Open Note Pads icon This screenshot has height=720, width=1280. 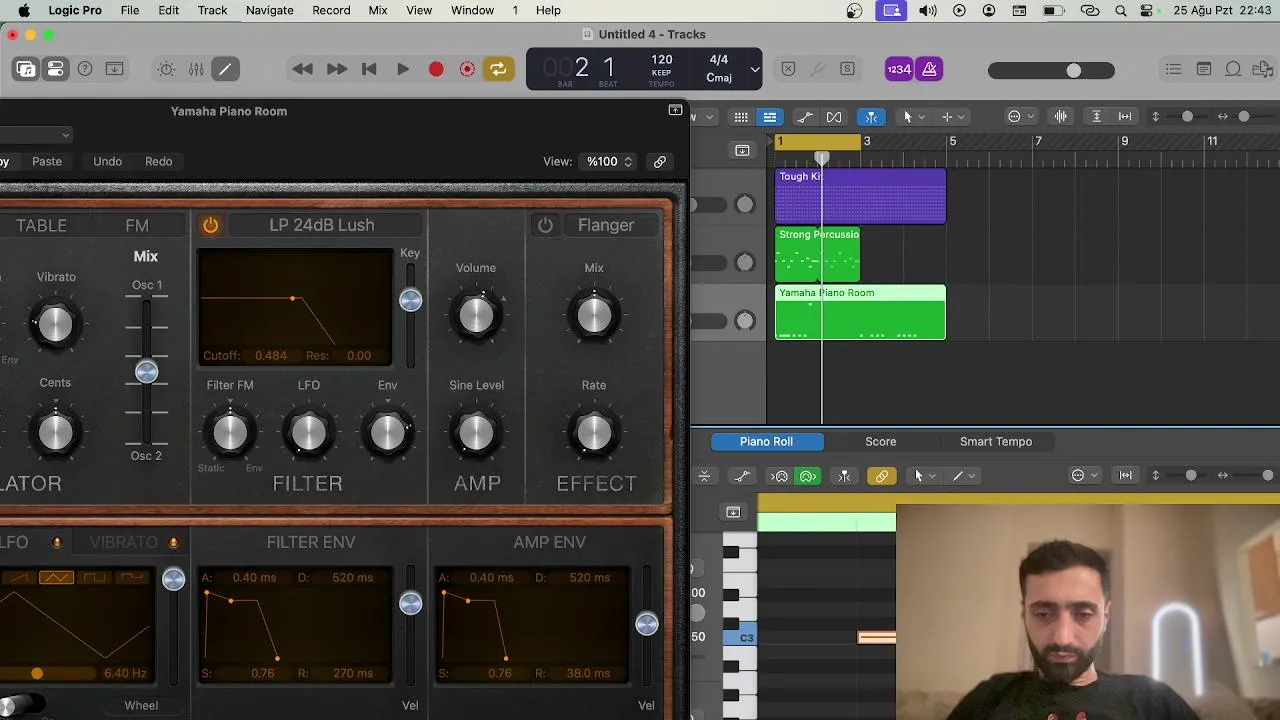[1204, 69]
